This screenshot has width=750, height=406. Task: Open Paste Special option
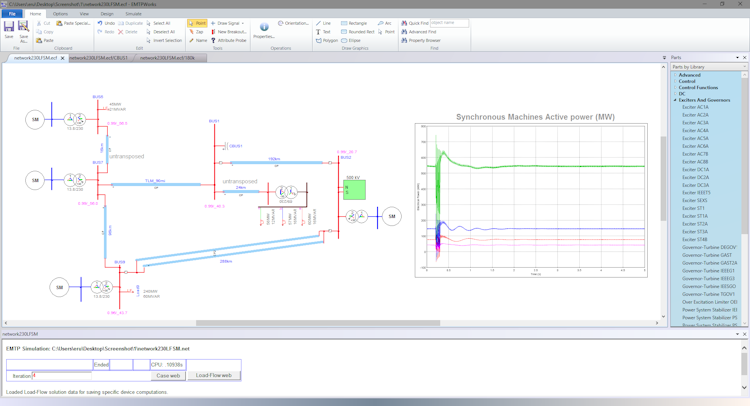(73, 23)
